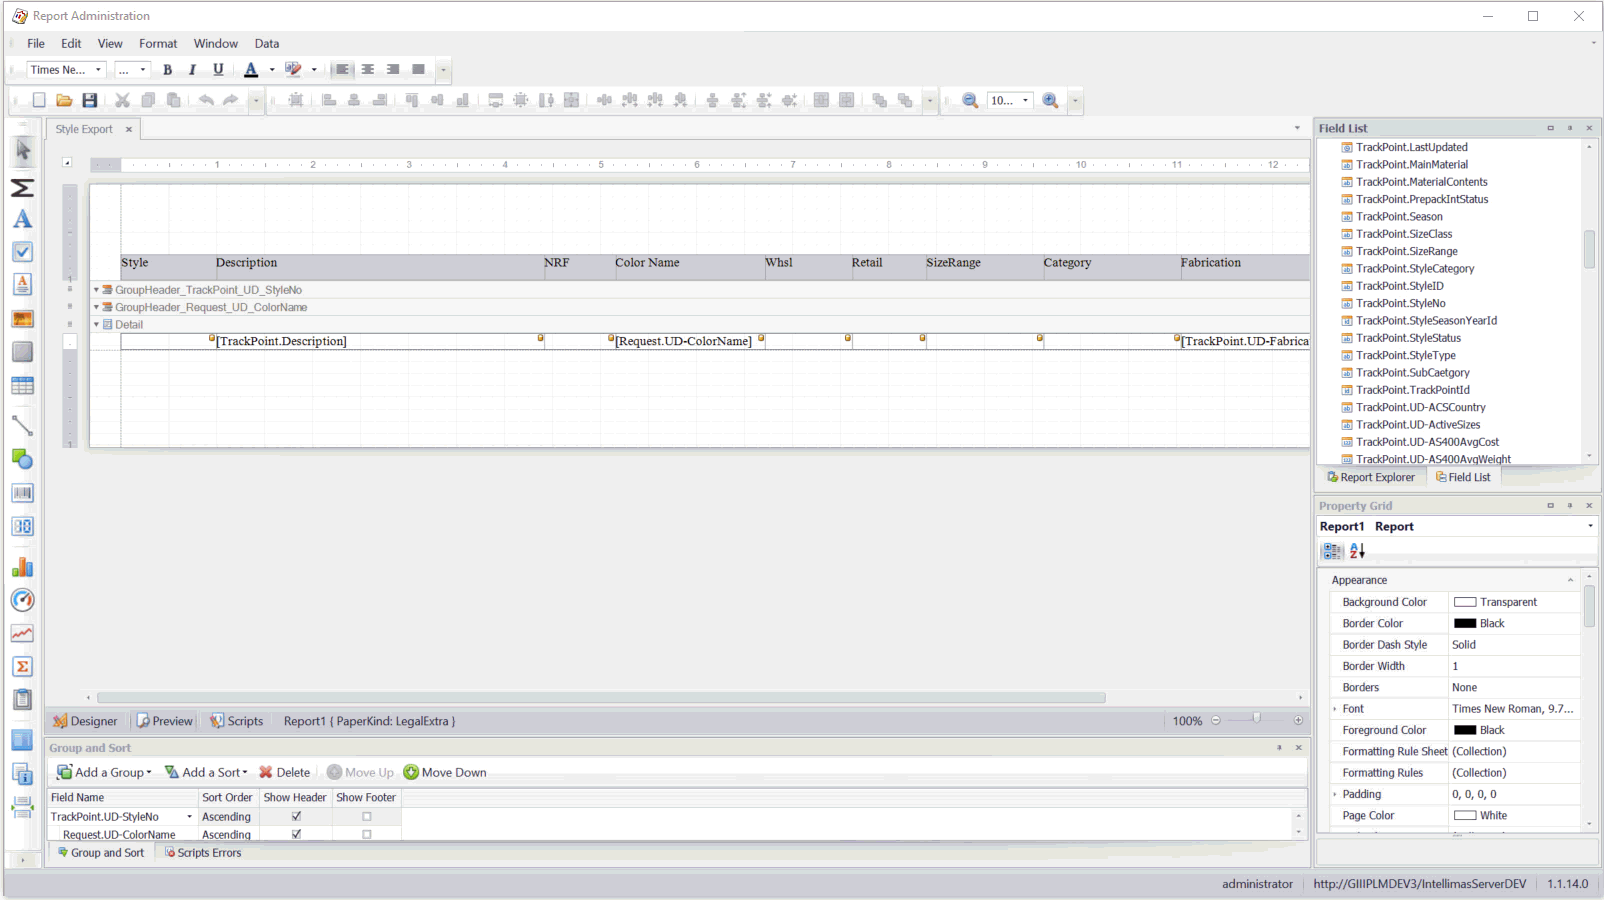Collapse GroupHeader_TrackPoint_UD_StyleNo band
This screenshot has height=900, width=1604.
(x=97, y=290)
